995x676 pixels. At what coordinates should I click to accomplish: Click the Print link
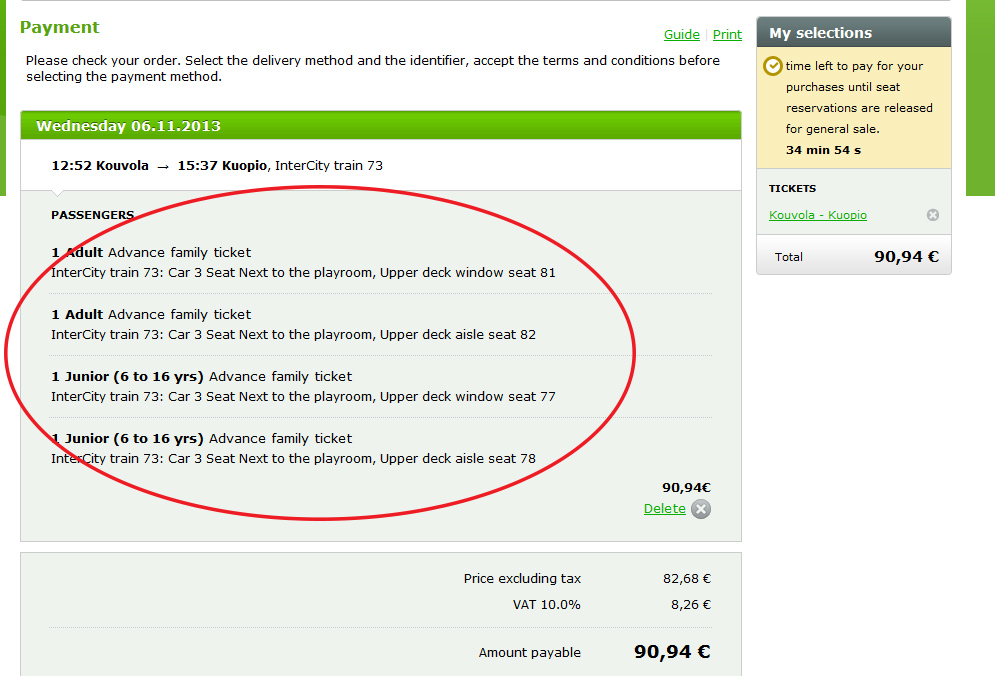click(727, 35)
